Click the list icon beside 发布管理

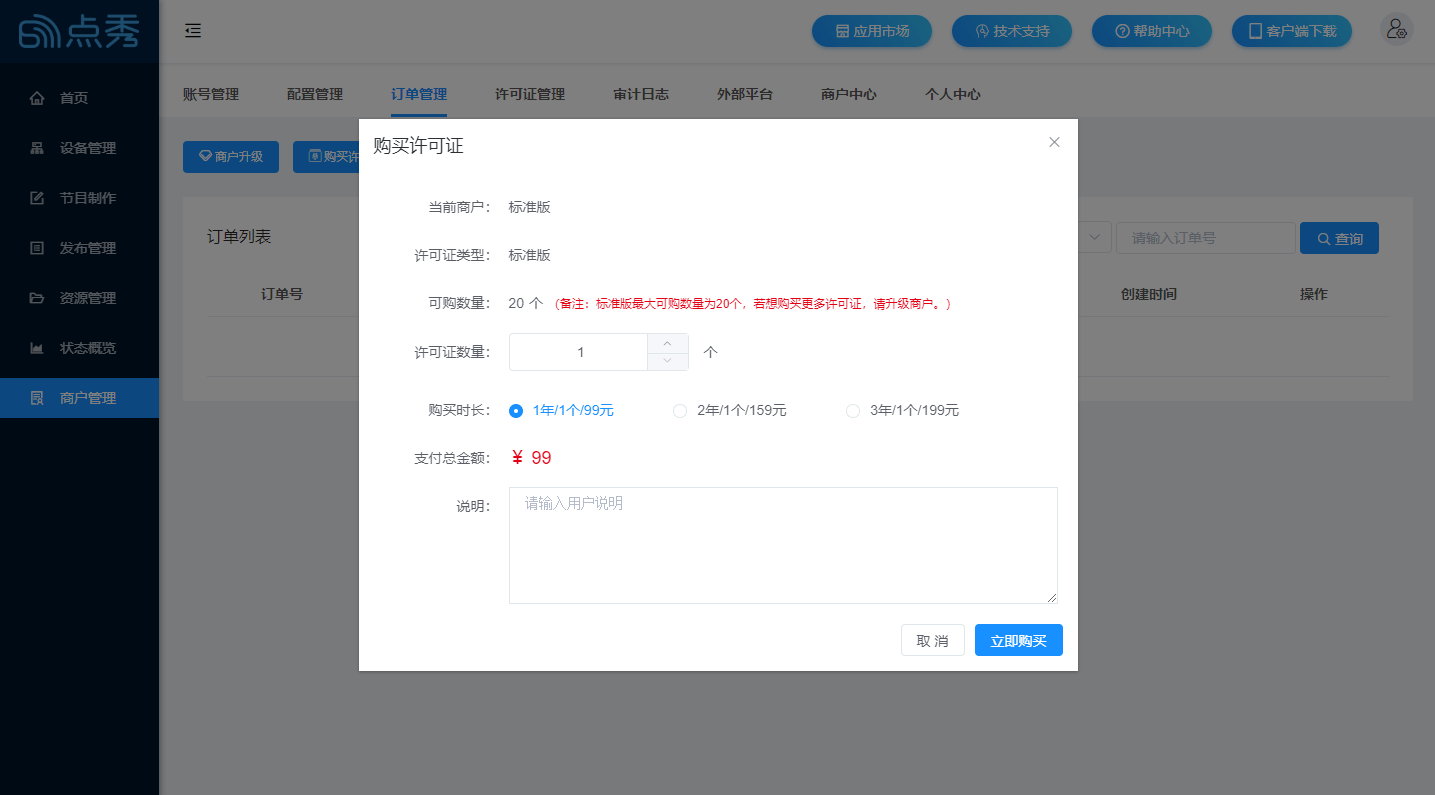(x=37, y=248)
